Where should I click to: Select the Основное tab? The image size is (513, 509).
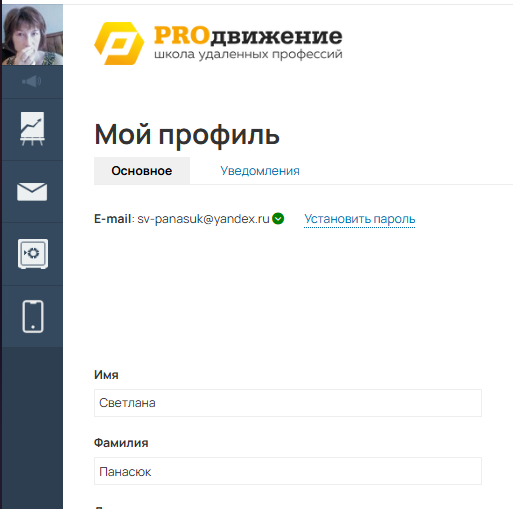pyautogui.click(x=142, y=171)
